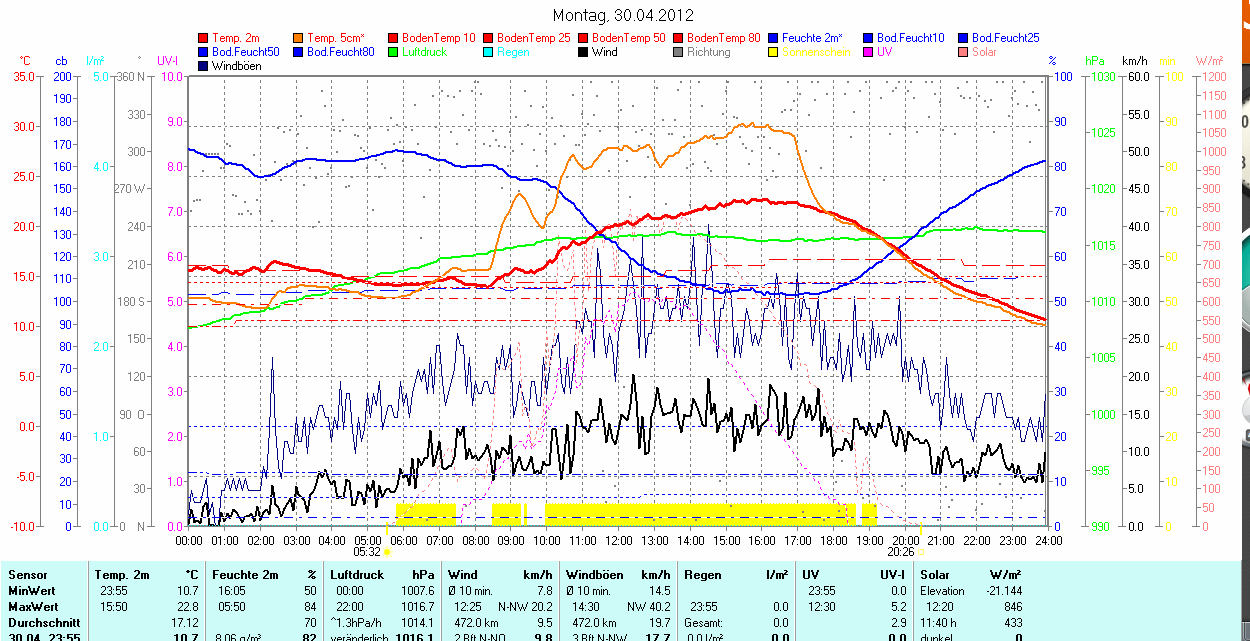Click the BodenTemp 80 legend label
Image resolution: width=1250 pixels, height=641 pixels.
(x=724, y=38)
